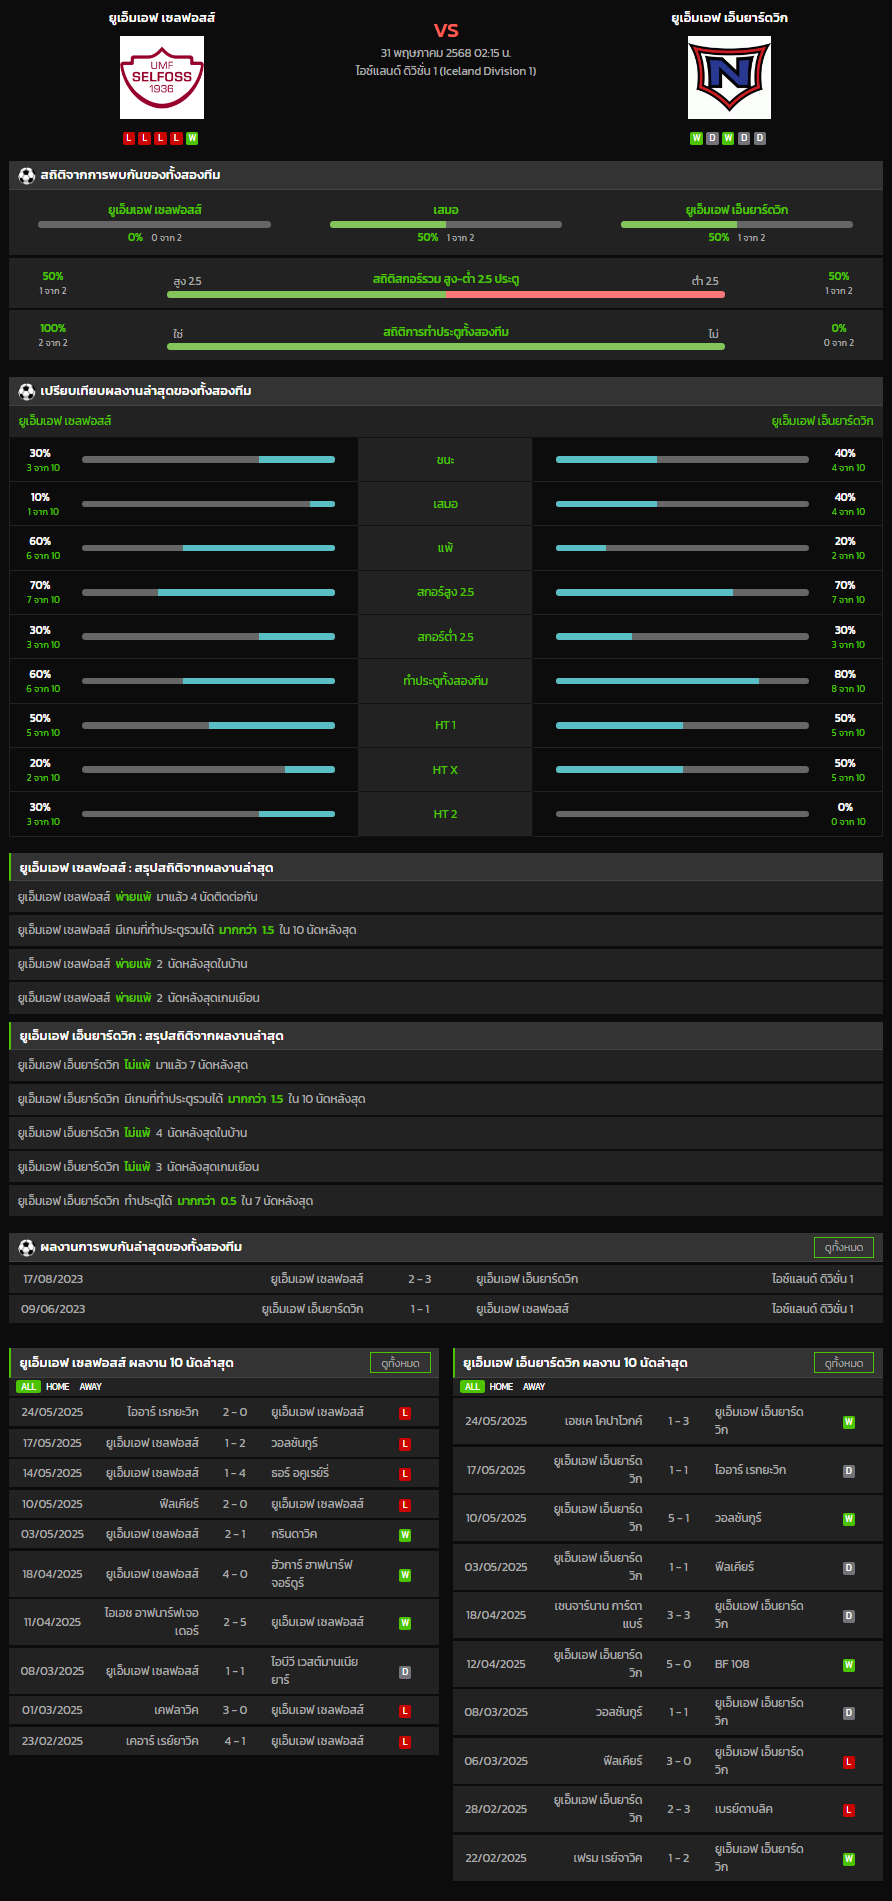This screenshot has height=1901, width=892.
Task: Click the สกอร์สูง 2.5 comparison row label
Action: pyautogui.click(x=446, y=592)
